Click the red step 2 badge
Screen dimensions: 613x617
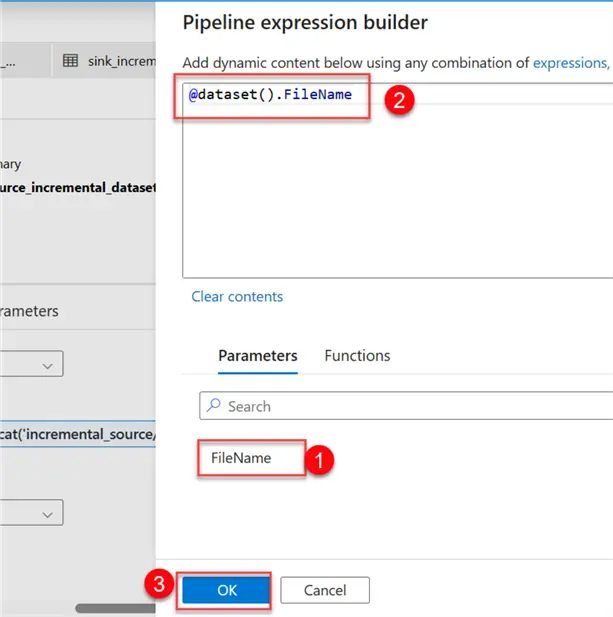click(400, 102)
